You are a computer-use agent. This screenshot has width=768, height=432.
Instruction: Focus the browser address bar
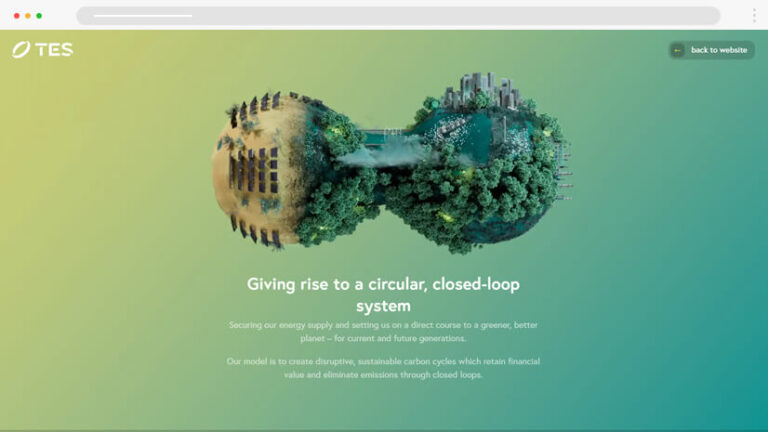pos(398,16)
